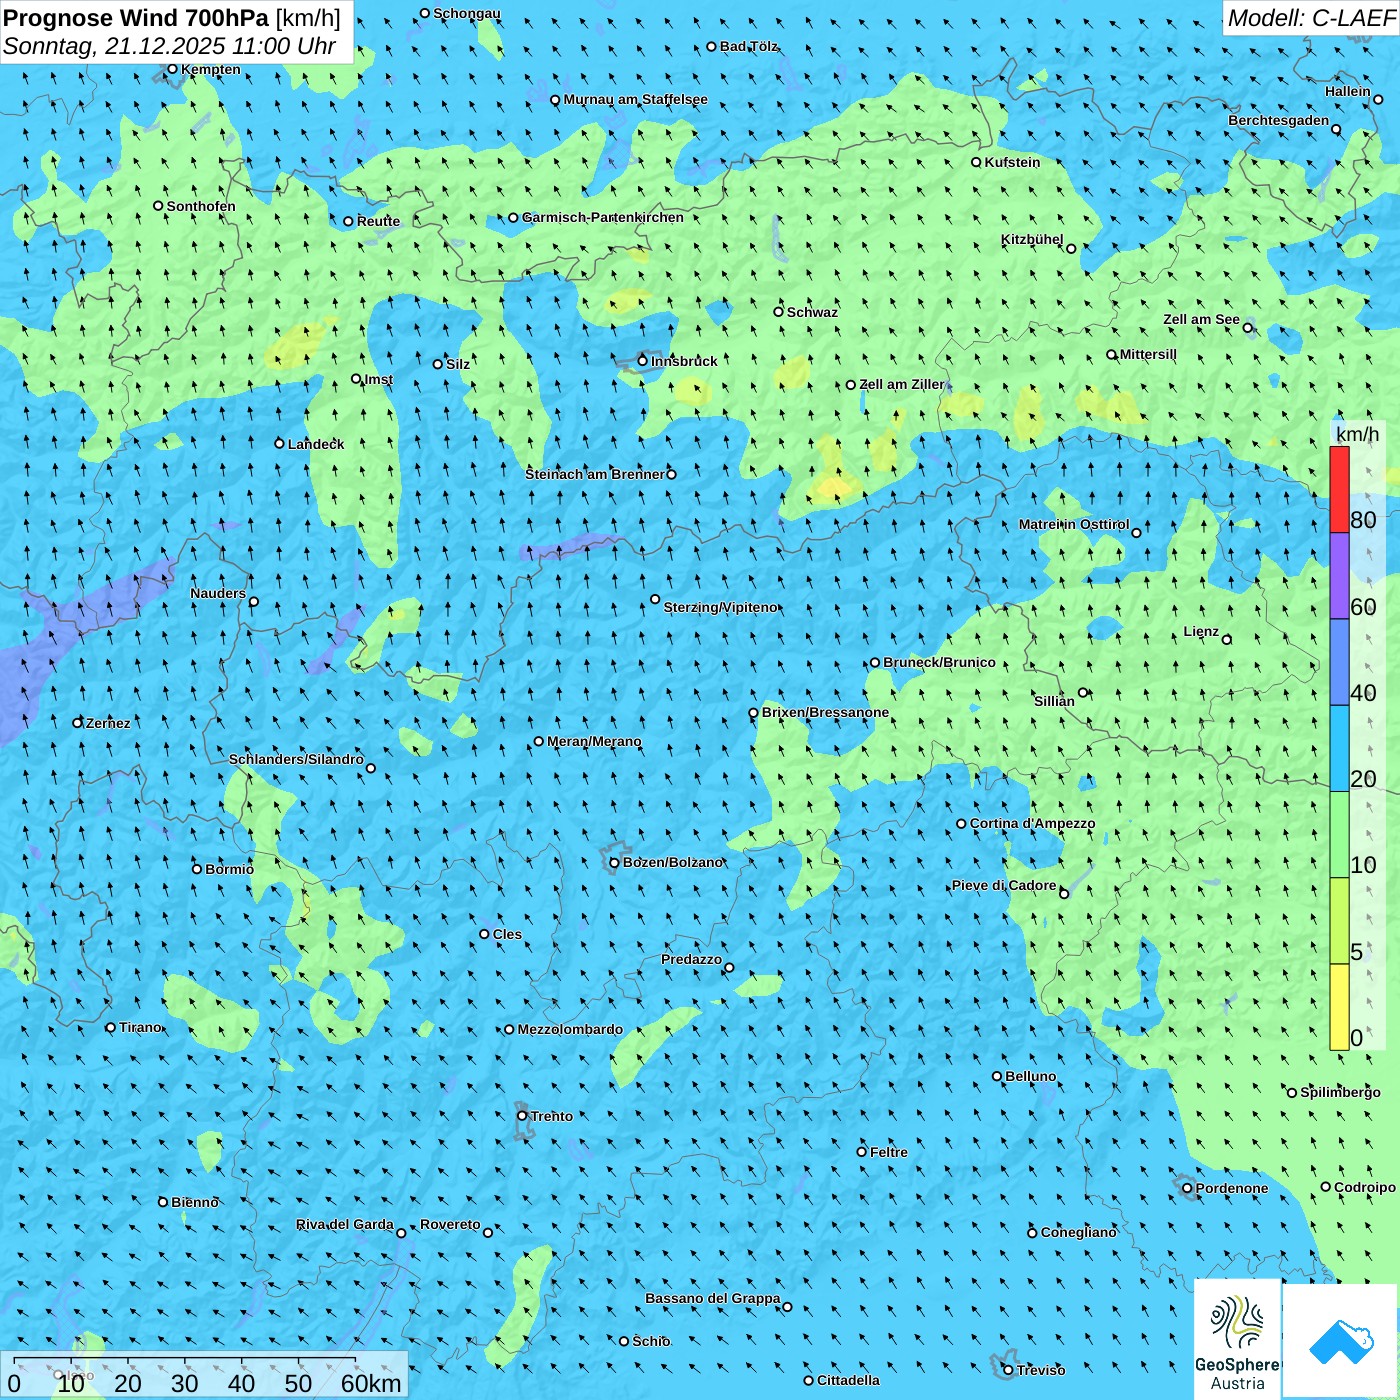Click the Lienz city label
This screenshot has width=1400, height=1400.
click(x=1201, y=632)
